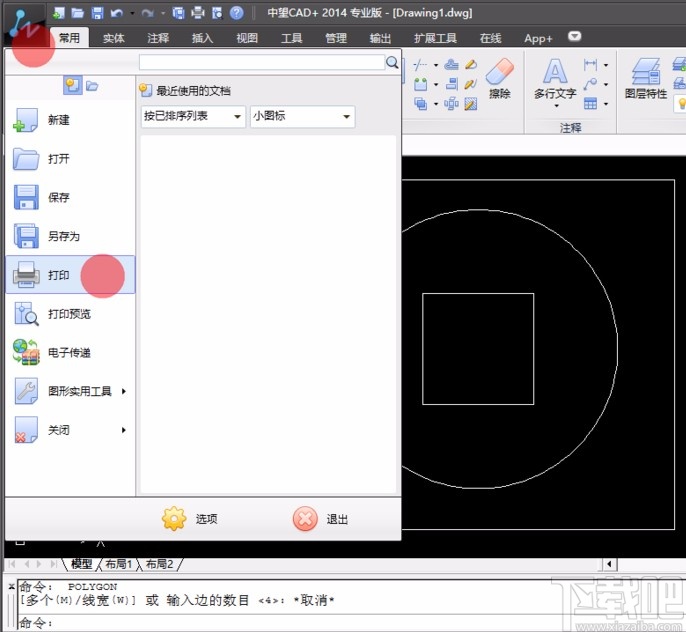The width and height of the screenshot is (686, 632).
Task: Select the overlapping squares copy tool
Action: (x=420, y=104)
